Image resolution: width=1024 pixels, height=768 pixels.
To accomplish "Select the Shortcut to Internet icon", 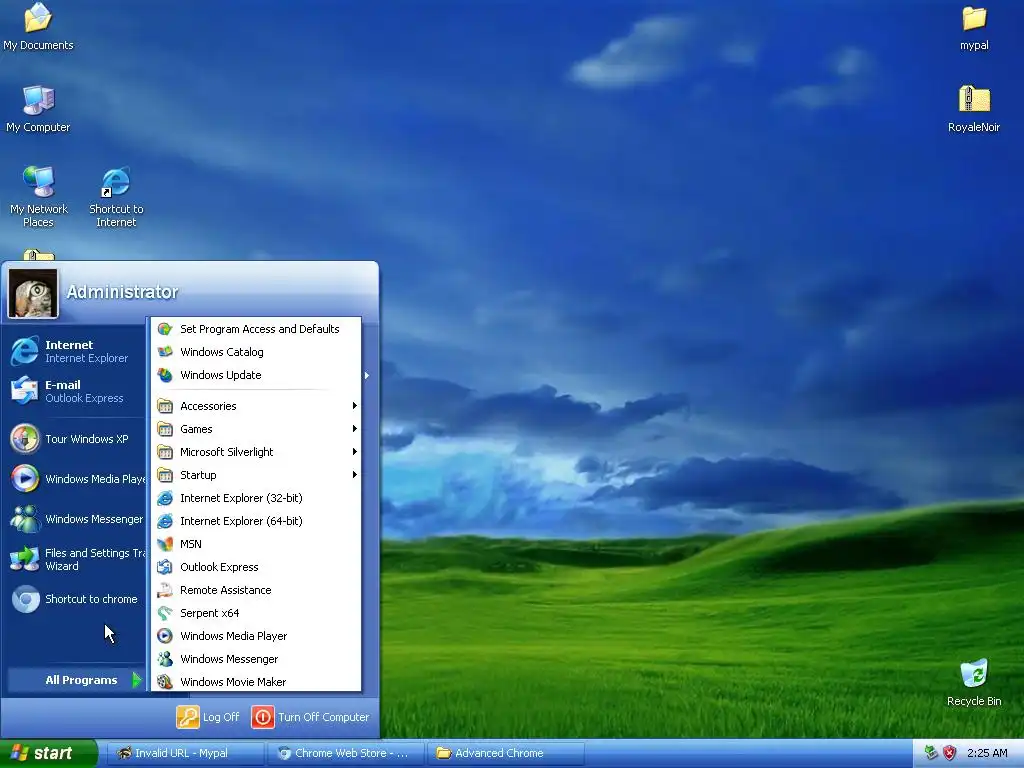I will [x=116, y=196].
